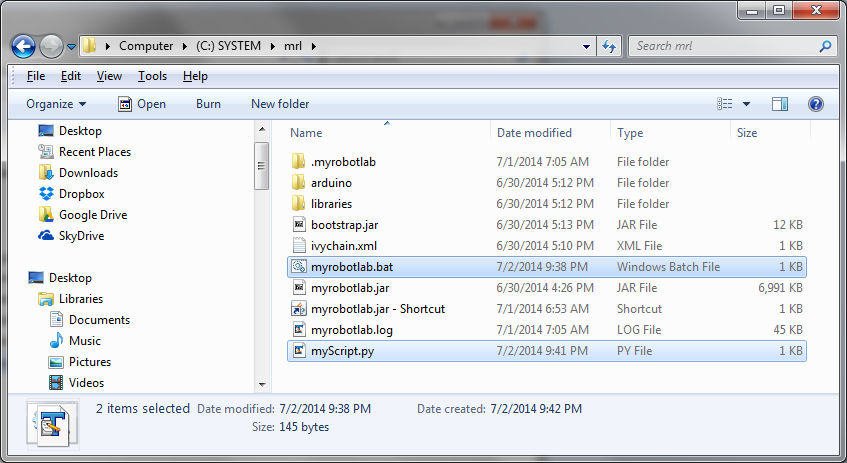The width and height of the screenshot is (847, 463).
Task: Open the Organize dropdown
Action: (x=56, y=104)
